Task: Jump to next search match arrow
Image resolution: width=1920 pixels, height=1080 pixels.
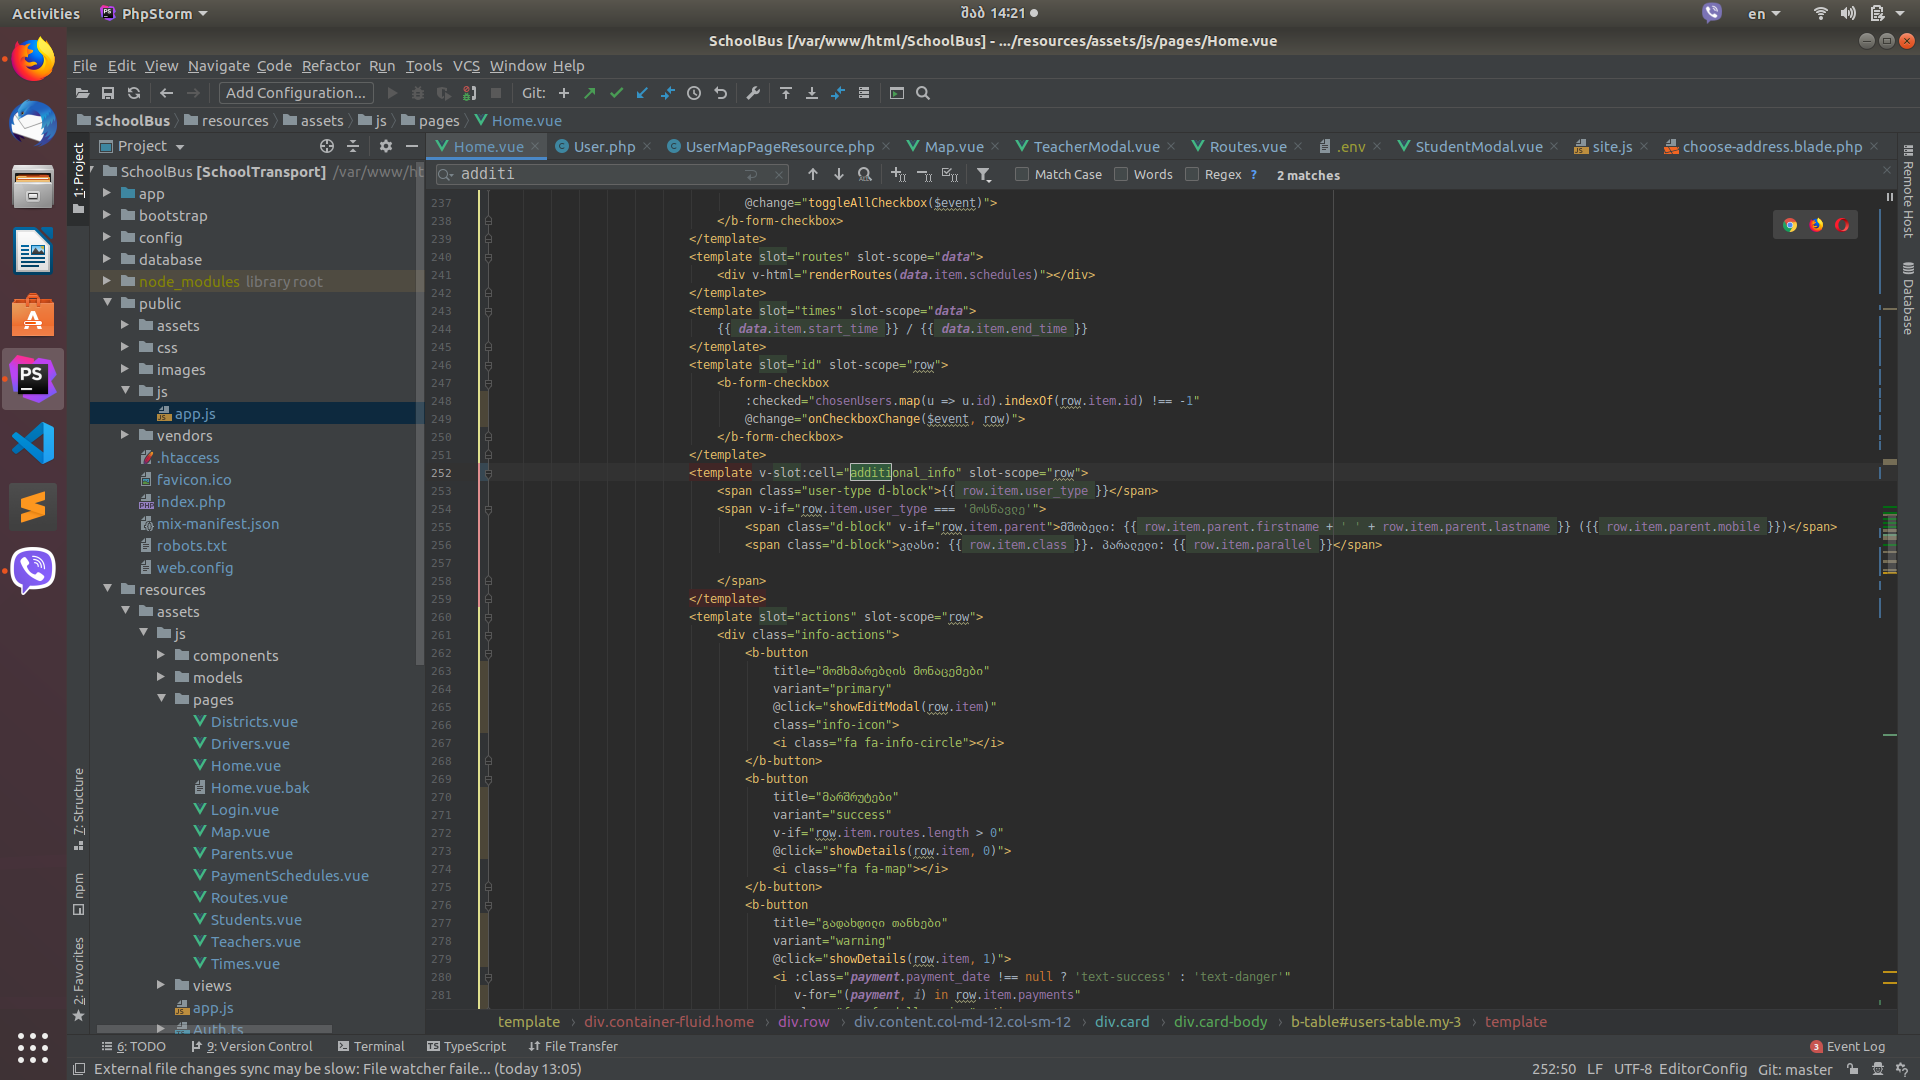Action: (839, 174)
